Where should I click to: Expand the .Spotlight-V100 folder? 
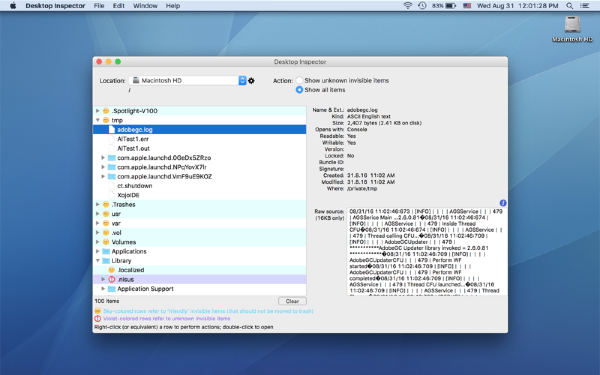[x=98, y=111]
